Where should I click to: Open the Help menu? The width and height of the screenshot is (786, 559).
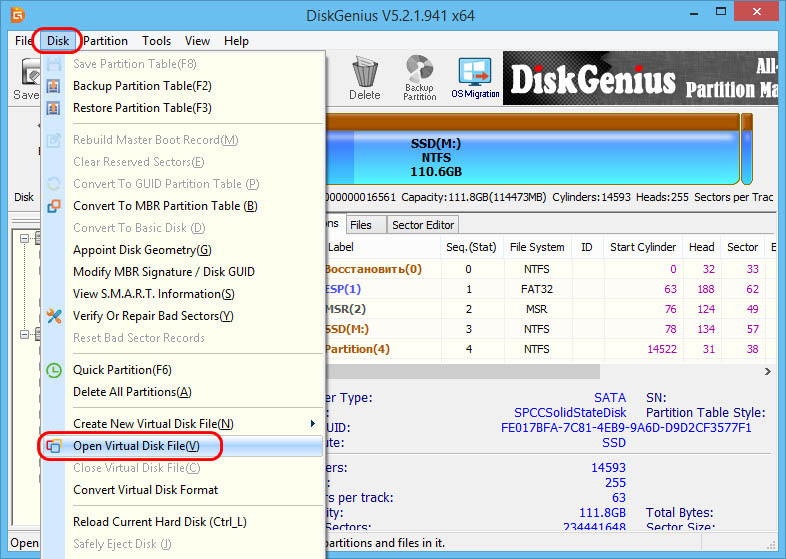click(236, 41)
